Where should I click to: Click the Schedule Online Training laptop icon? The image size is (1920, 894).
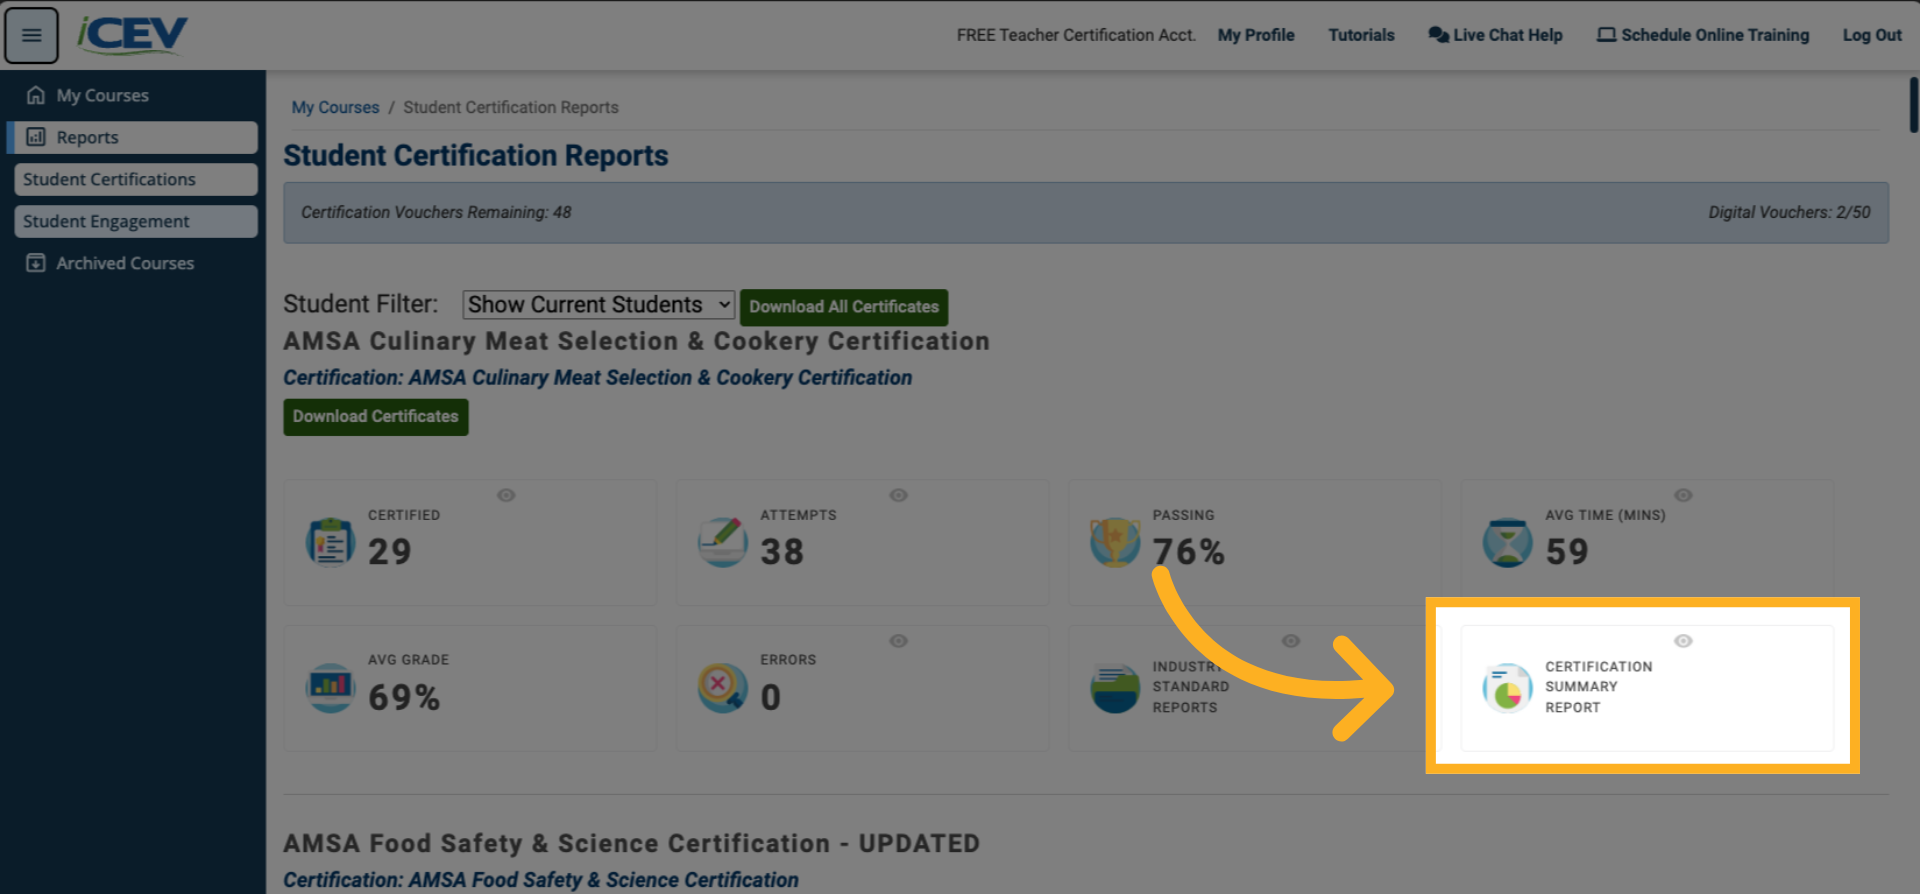pos(1606,35)
